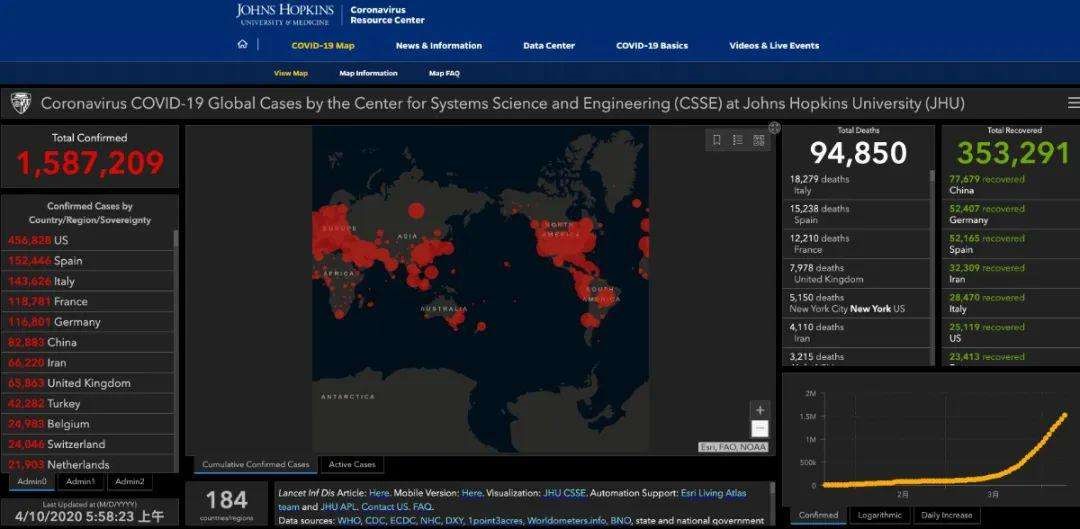Select Switzerland in confirmed cases list
This screenshot has height=529, width=1080.
click(x=87, y=444)
